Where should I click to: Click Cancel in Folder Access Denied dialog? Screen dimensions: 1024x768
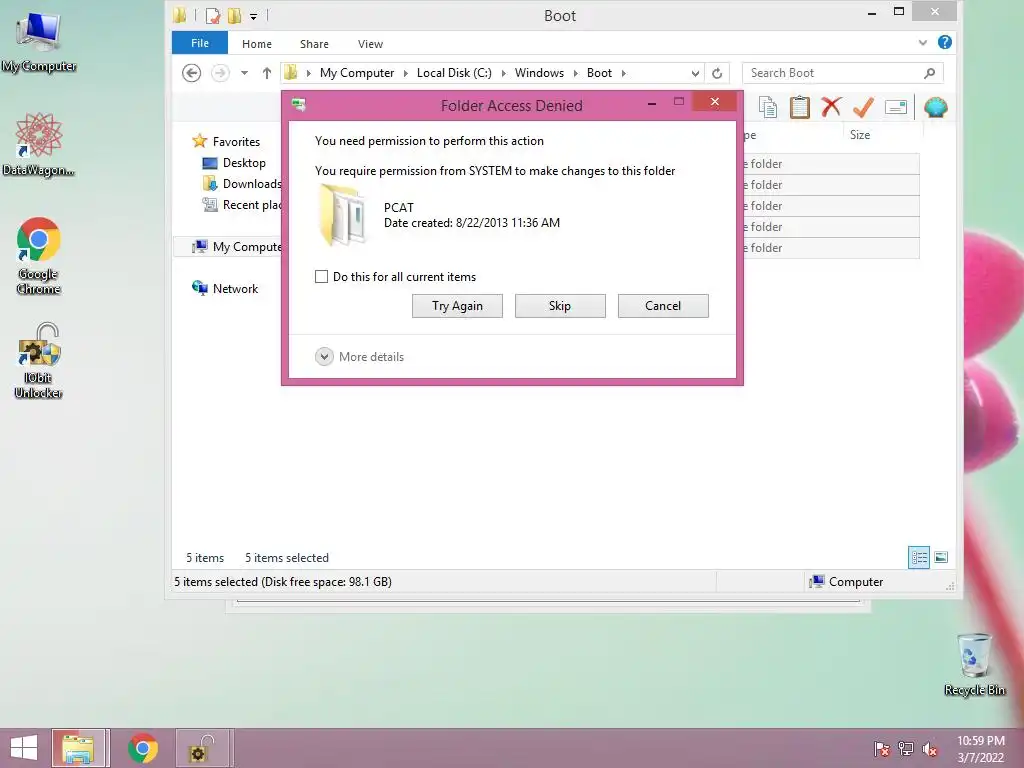663,306
